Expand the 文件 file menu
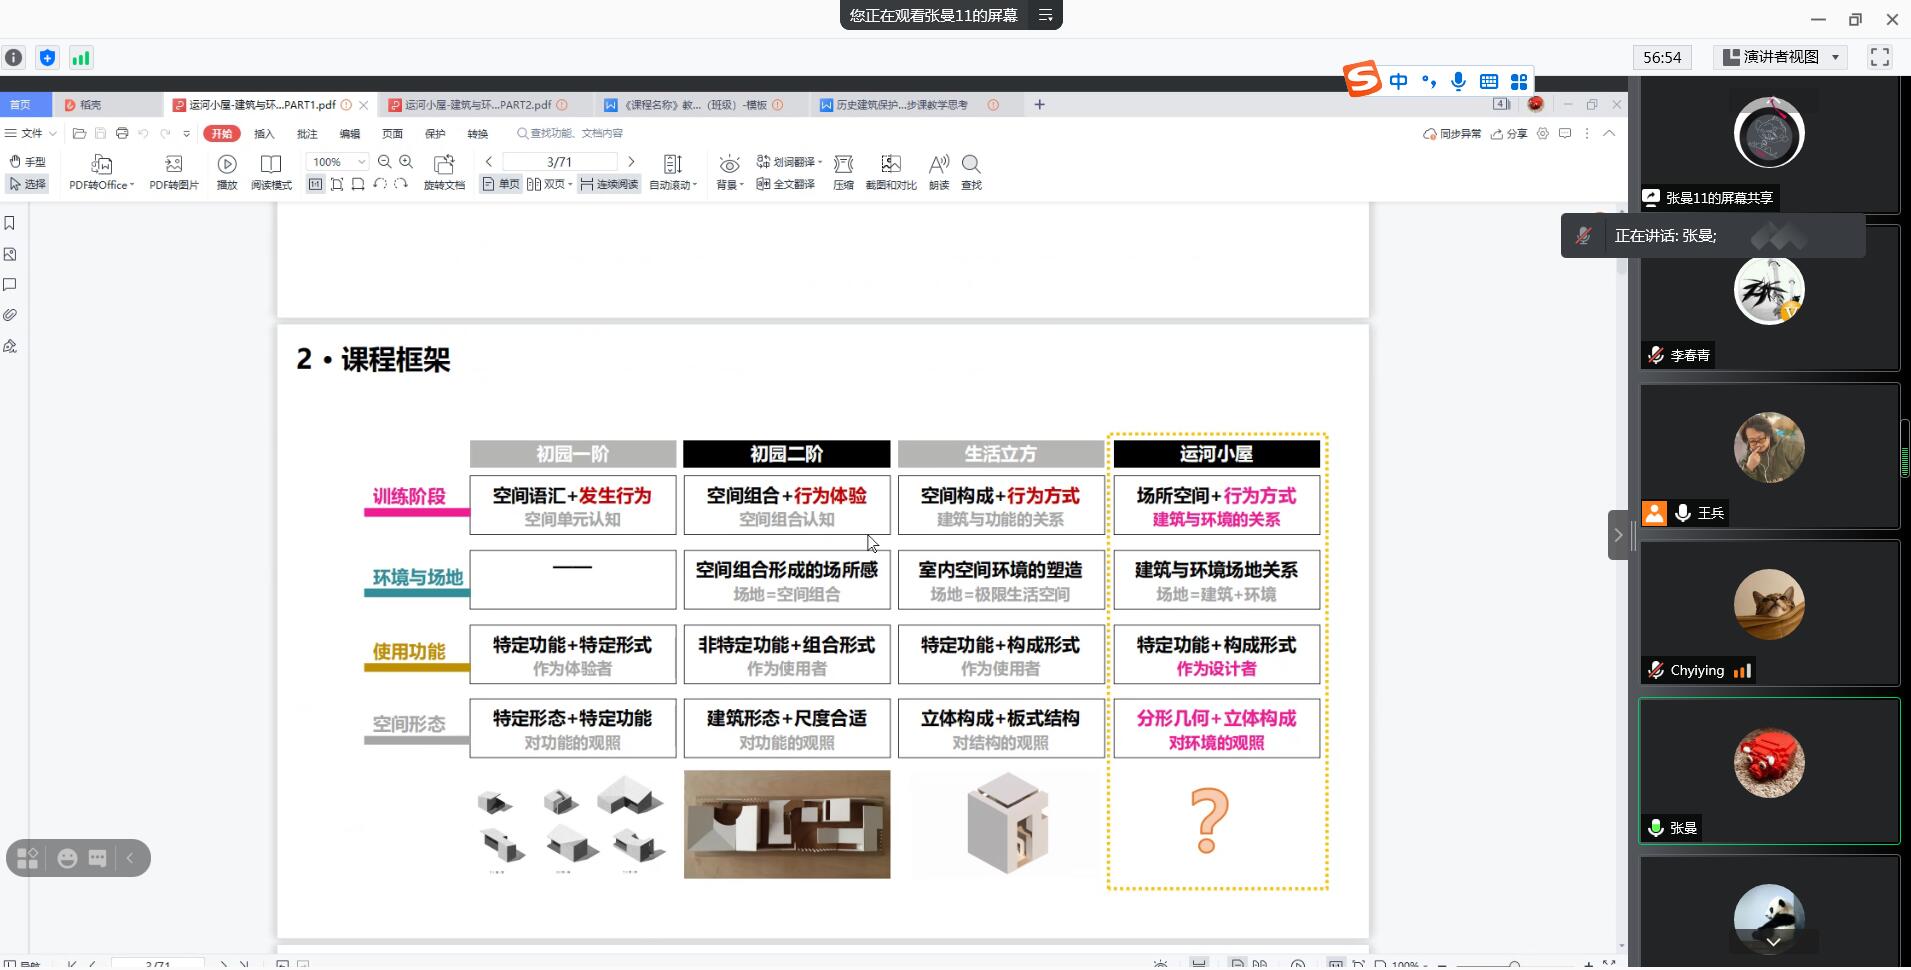 (x=31, y=134)
